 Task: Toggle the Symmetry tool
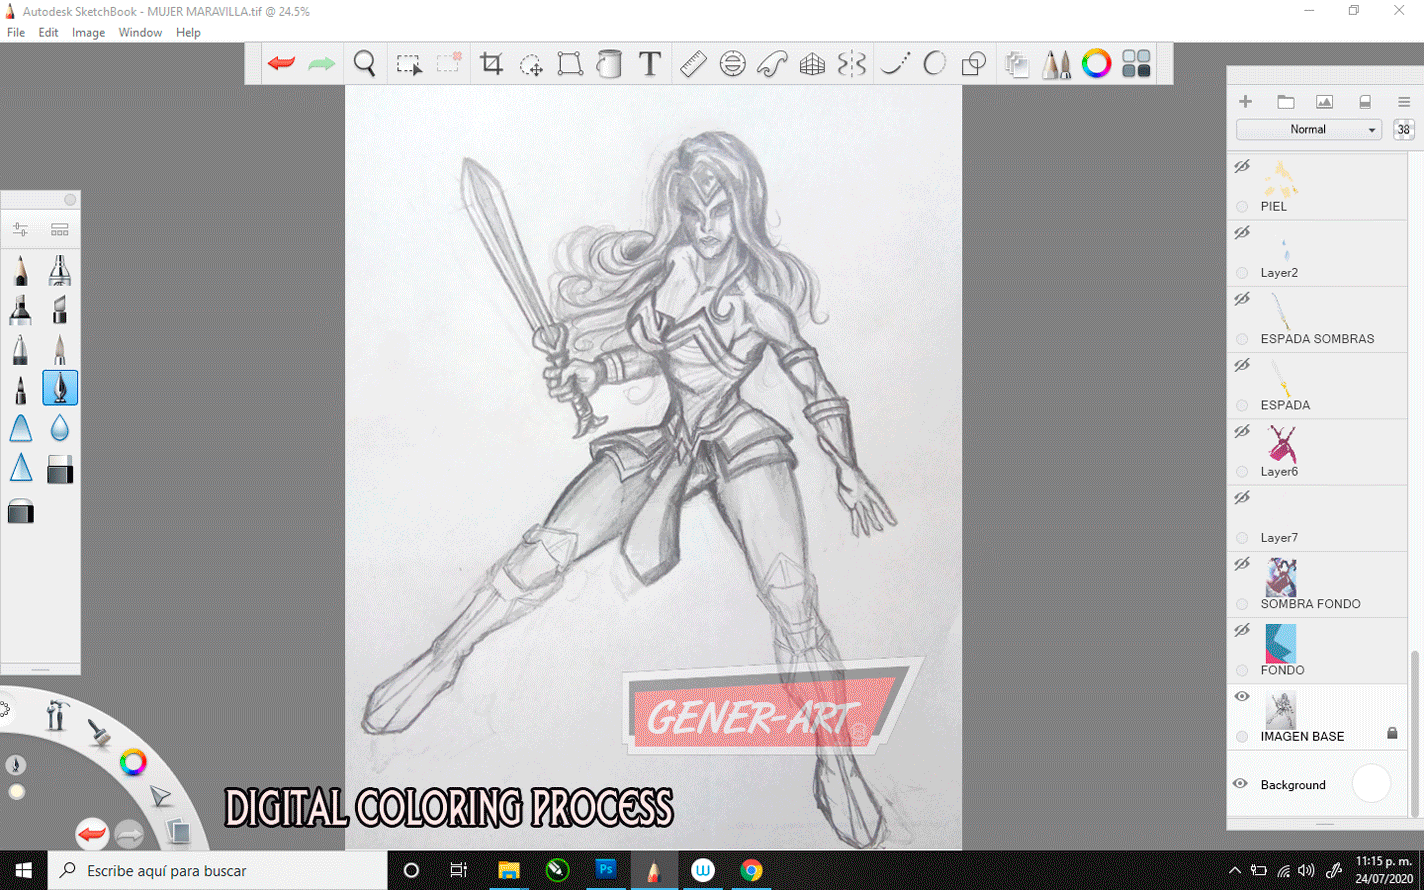852,64
